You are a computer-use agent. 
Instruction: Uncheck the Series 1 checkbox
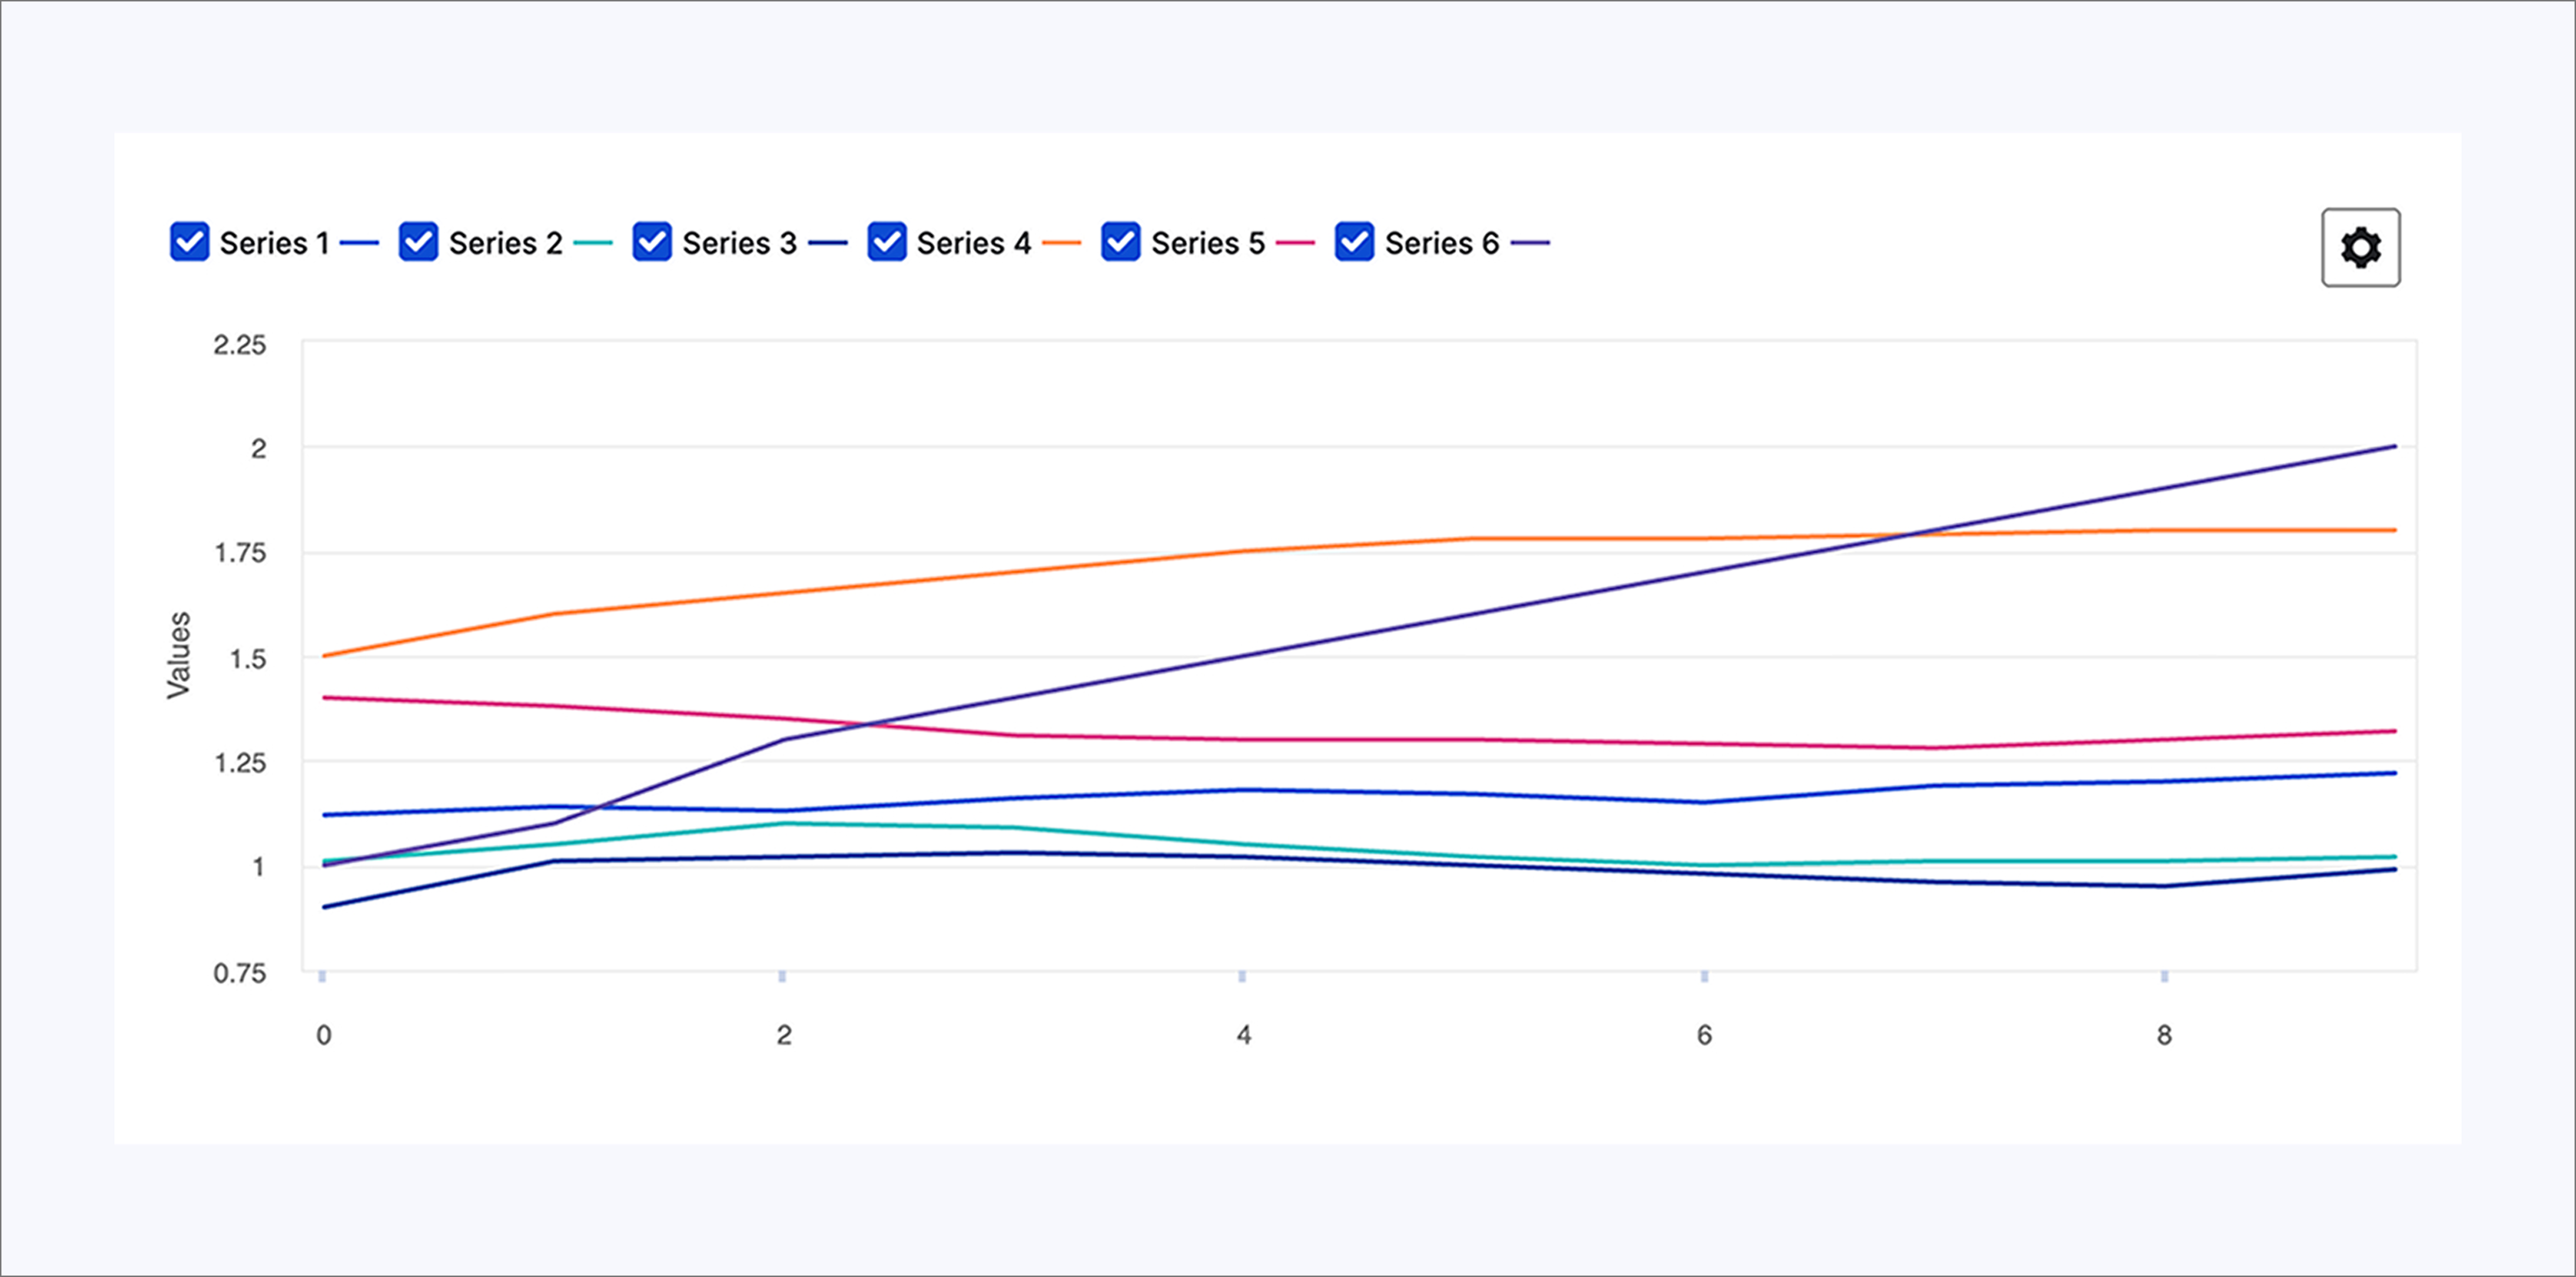(189, 242)
